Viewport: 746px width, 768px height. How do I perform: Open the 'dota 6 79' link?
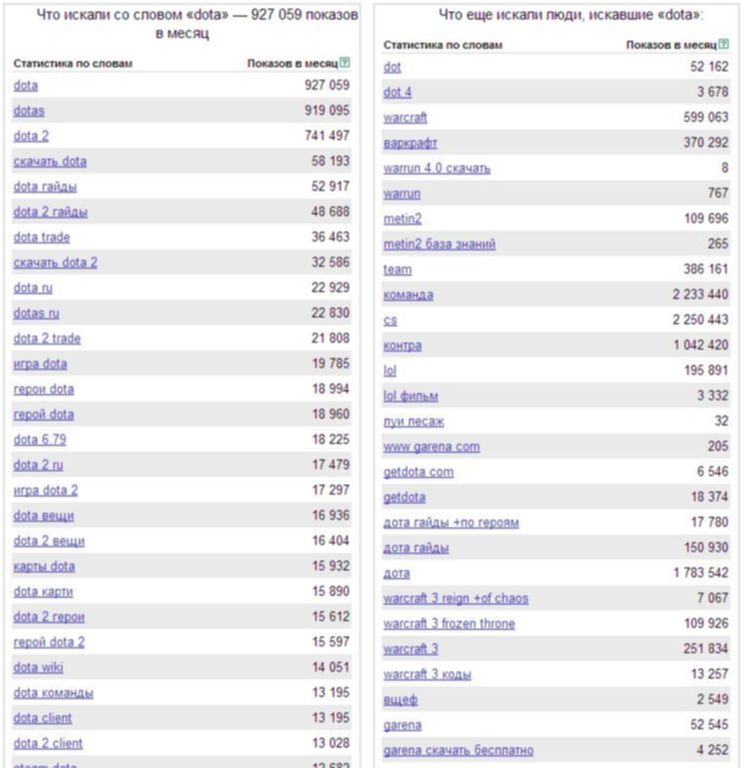click(40, 440)
